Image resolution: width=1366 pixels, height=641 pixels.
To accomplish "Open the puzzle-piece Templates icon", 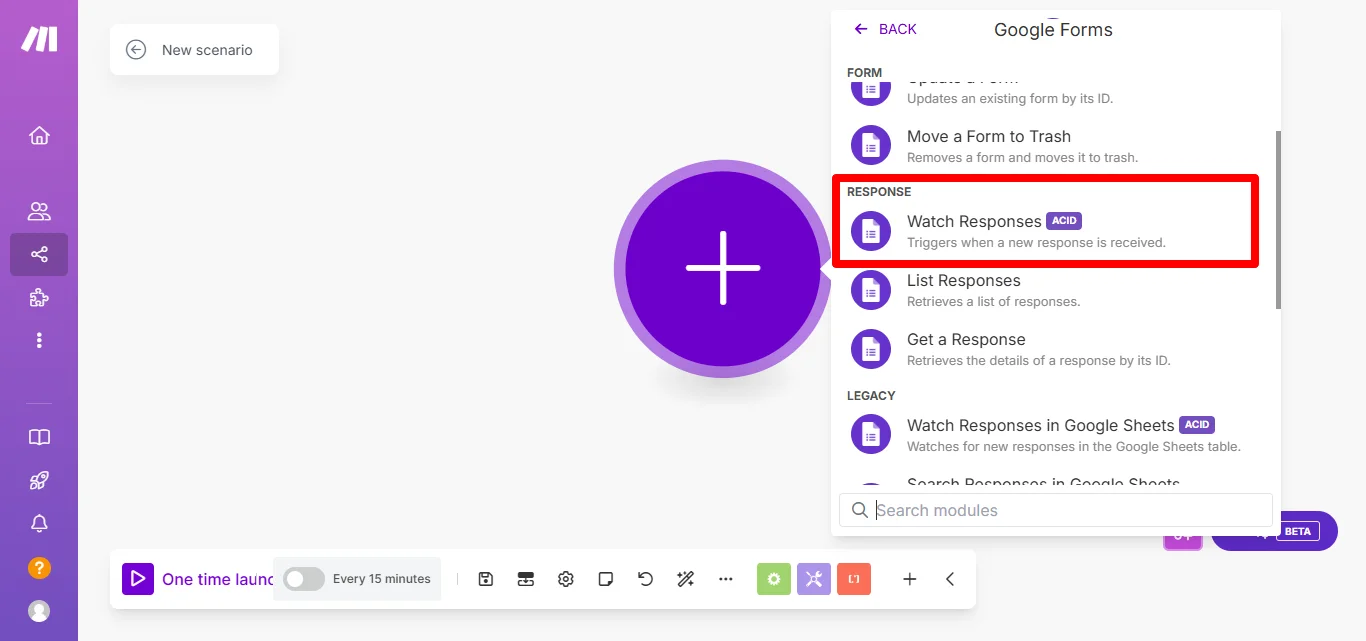I will click(39, 297).
